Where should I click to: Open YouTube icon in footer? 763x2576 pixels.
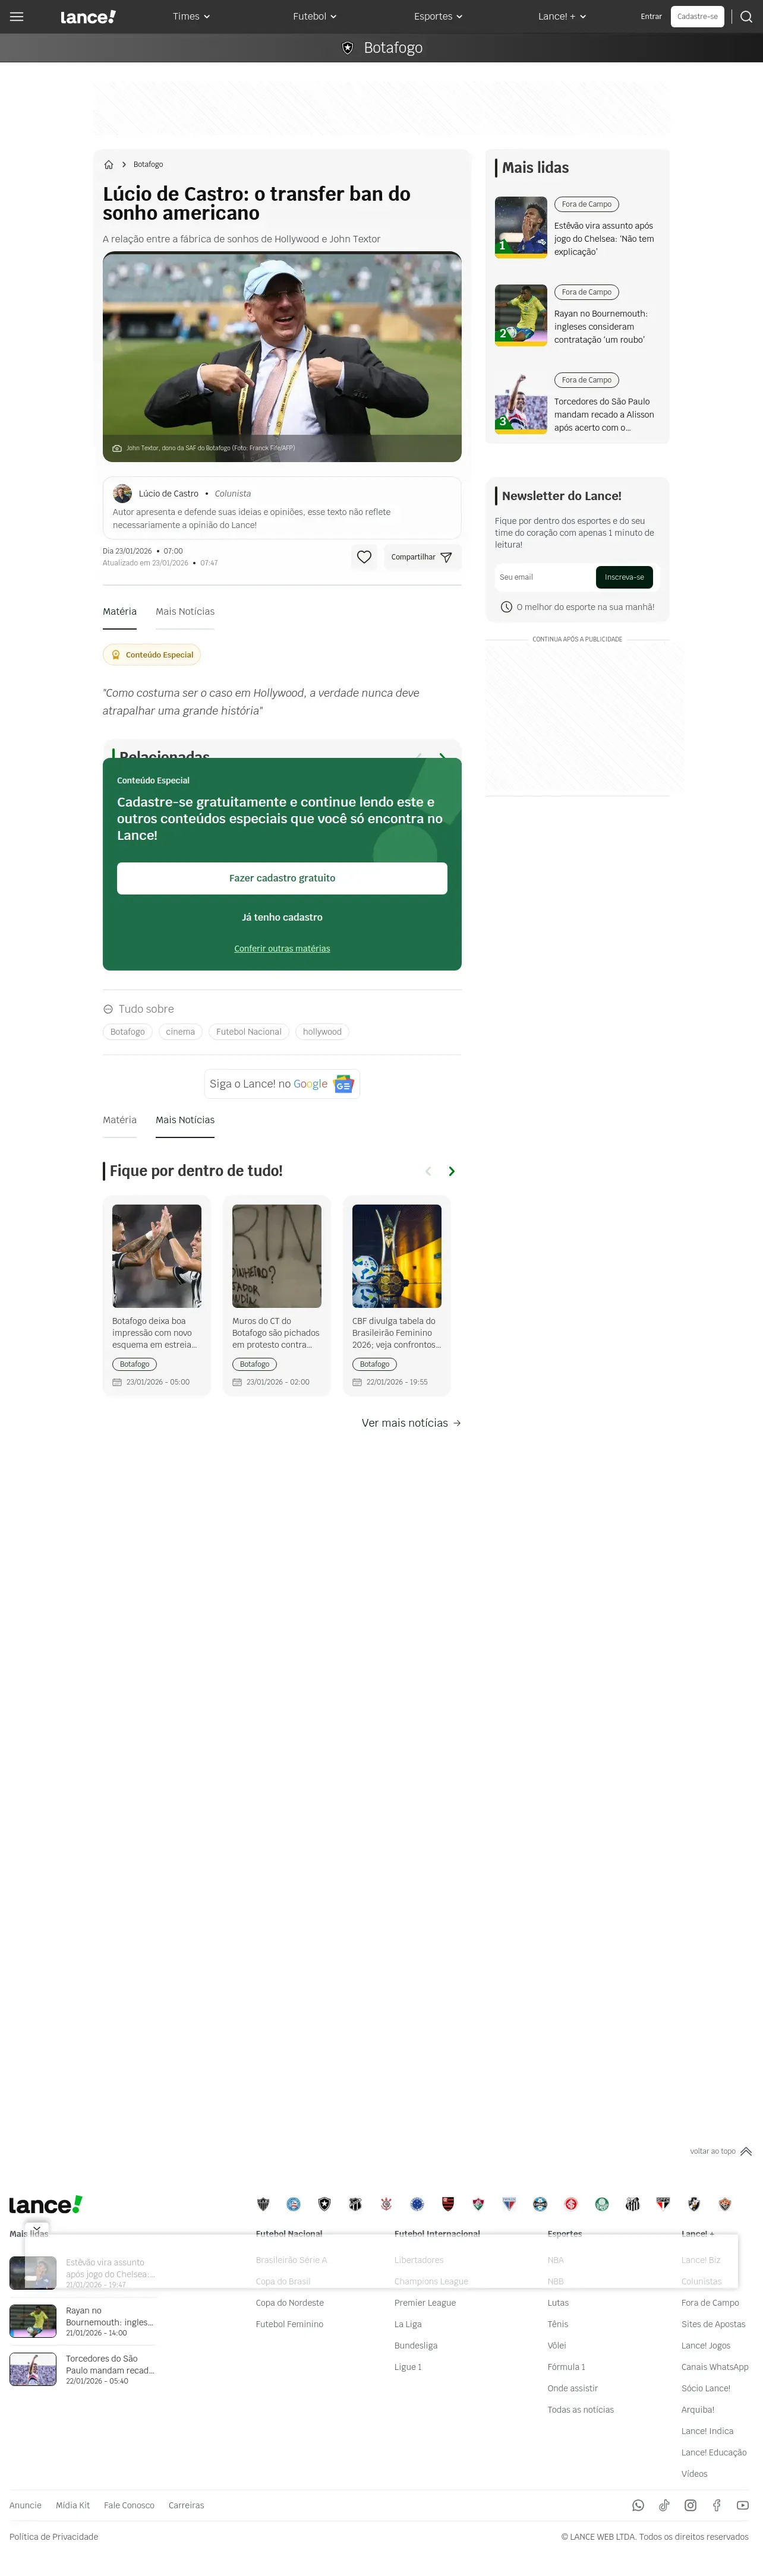pyautogui.click(x=742, y=2505)
